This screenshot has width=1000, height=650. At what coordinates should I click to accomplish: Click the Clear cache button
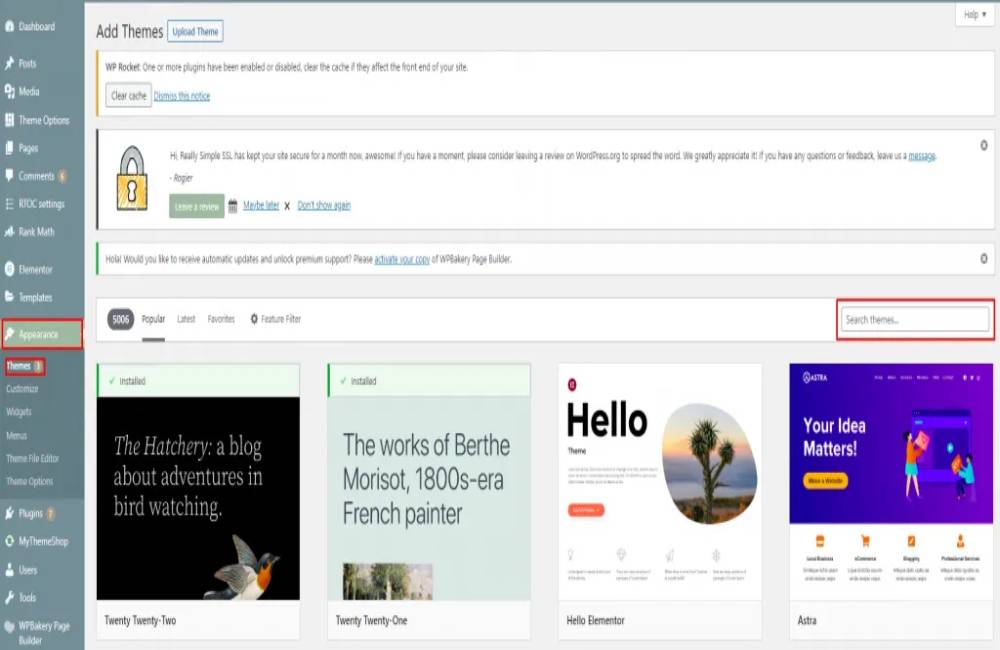(x=128, y=96)
